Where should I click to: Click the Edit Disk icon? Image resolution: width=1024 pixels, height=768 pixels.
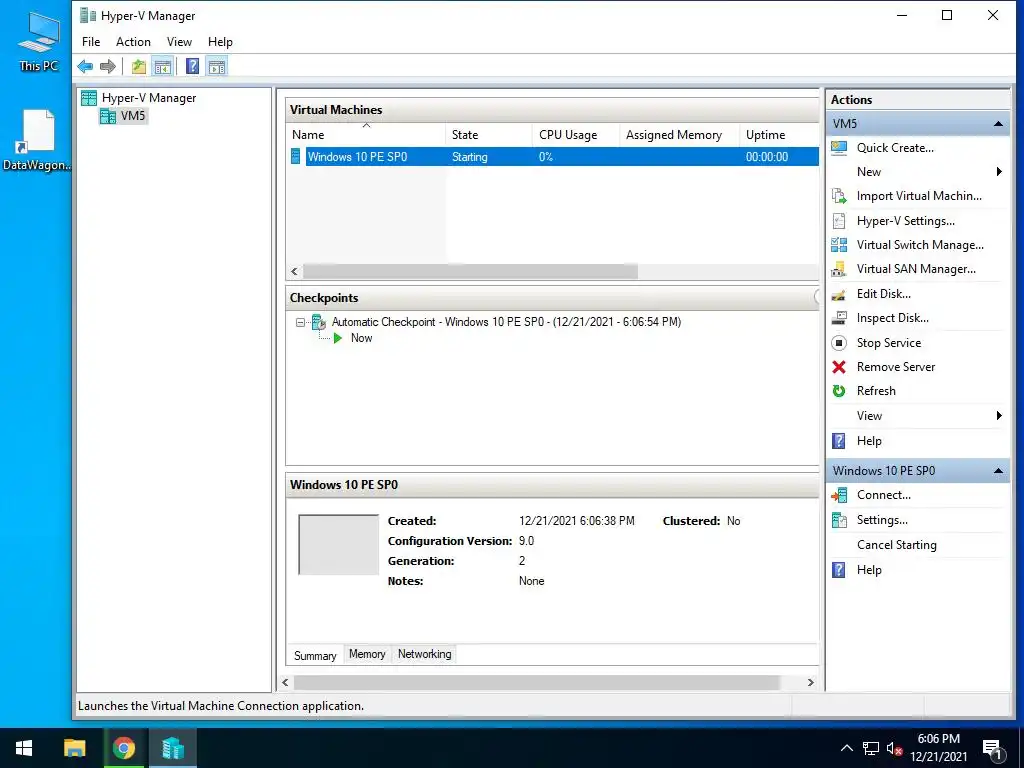(839, 294)
